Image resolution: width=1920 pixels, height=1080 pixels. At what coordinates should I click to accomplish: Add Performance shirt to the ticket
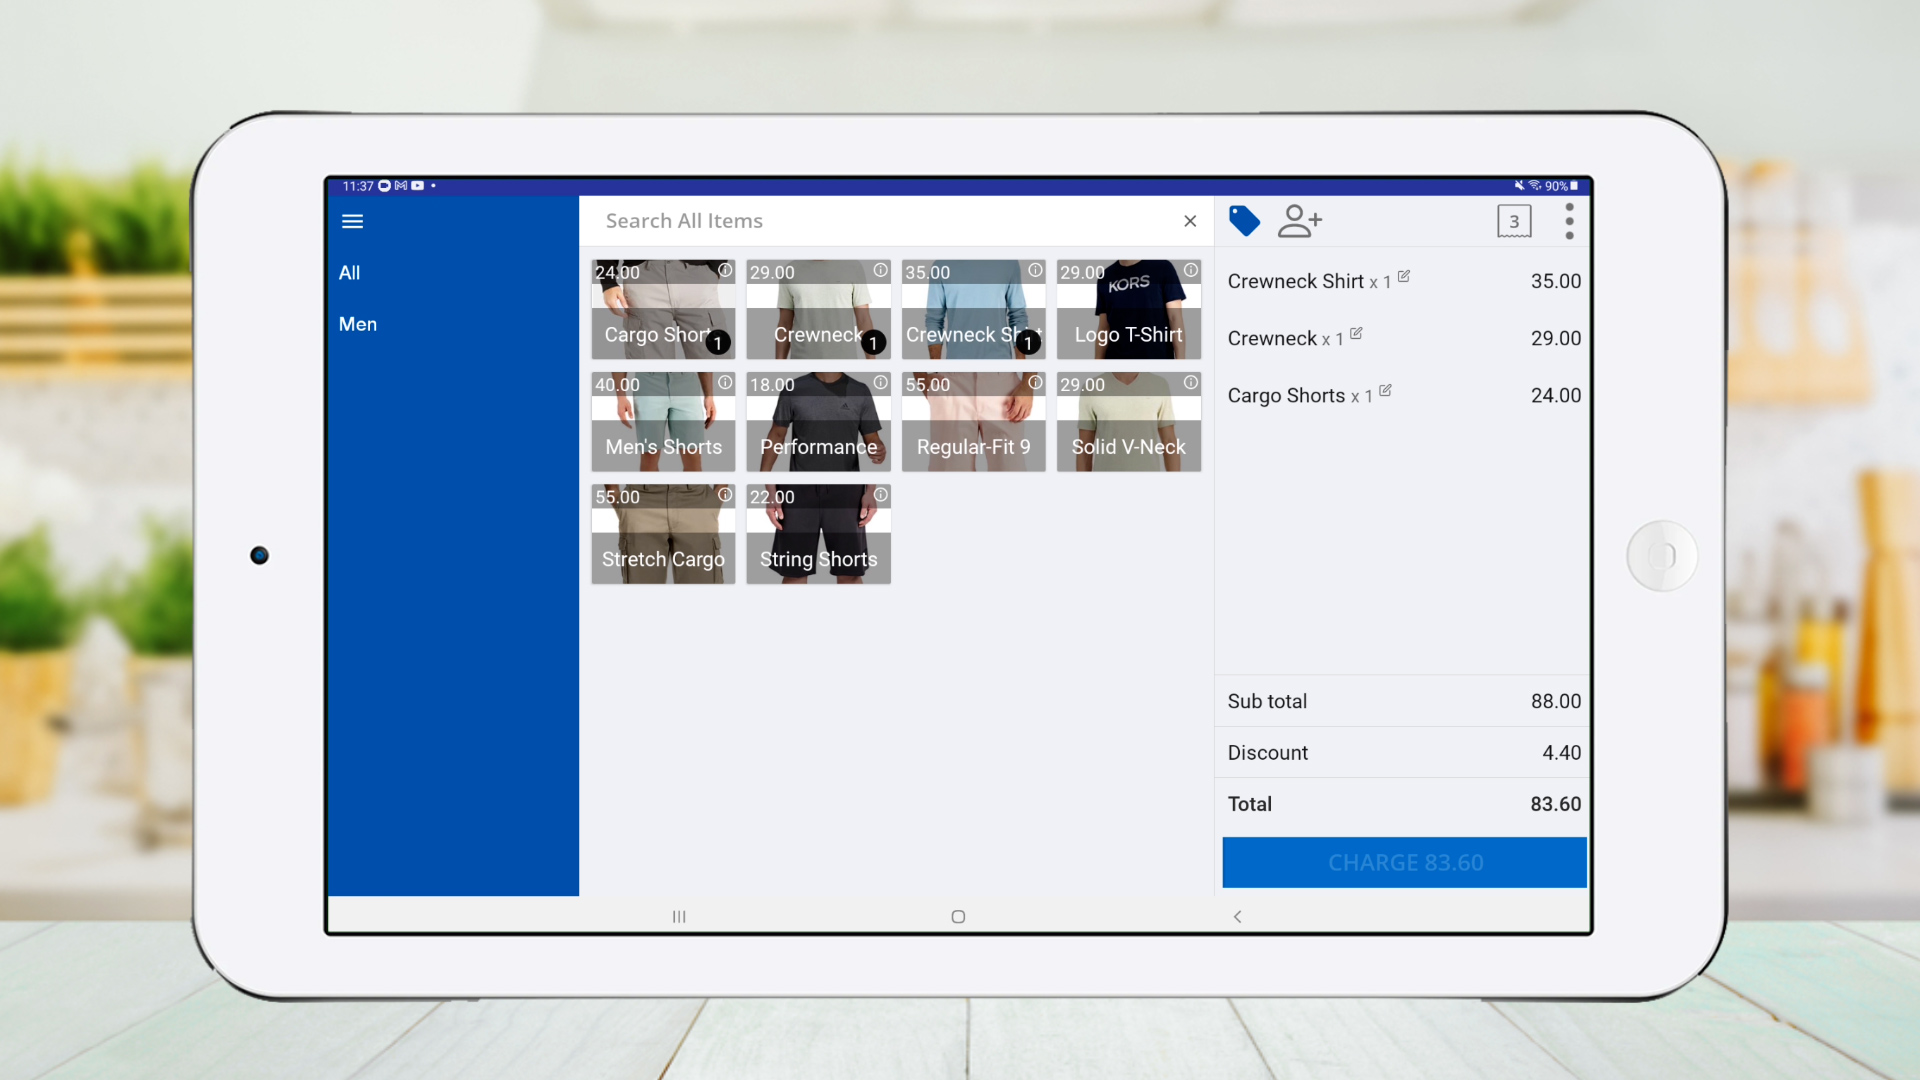[818, 423]
